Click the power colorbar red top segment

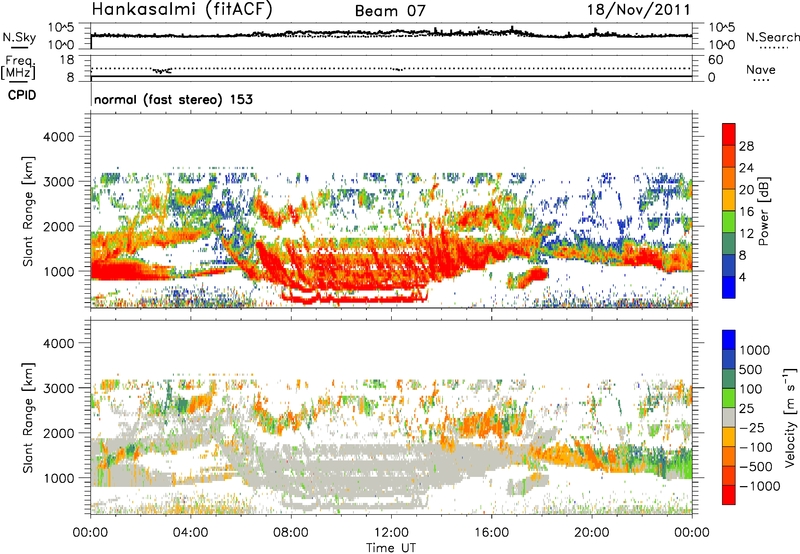729,134
